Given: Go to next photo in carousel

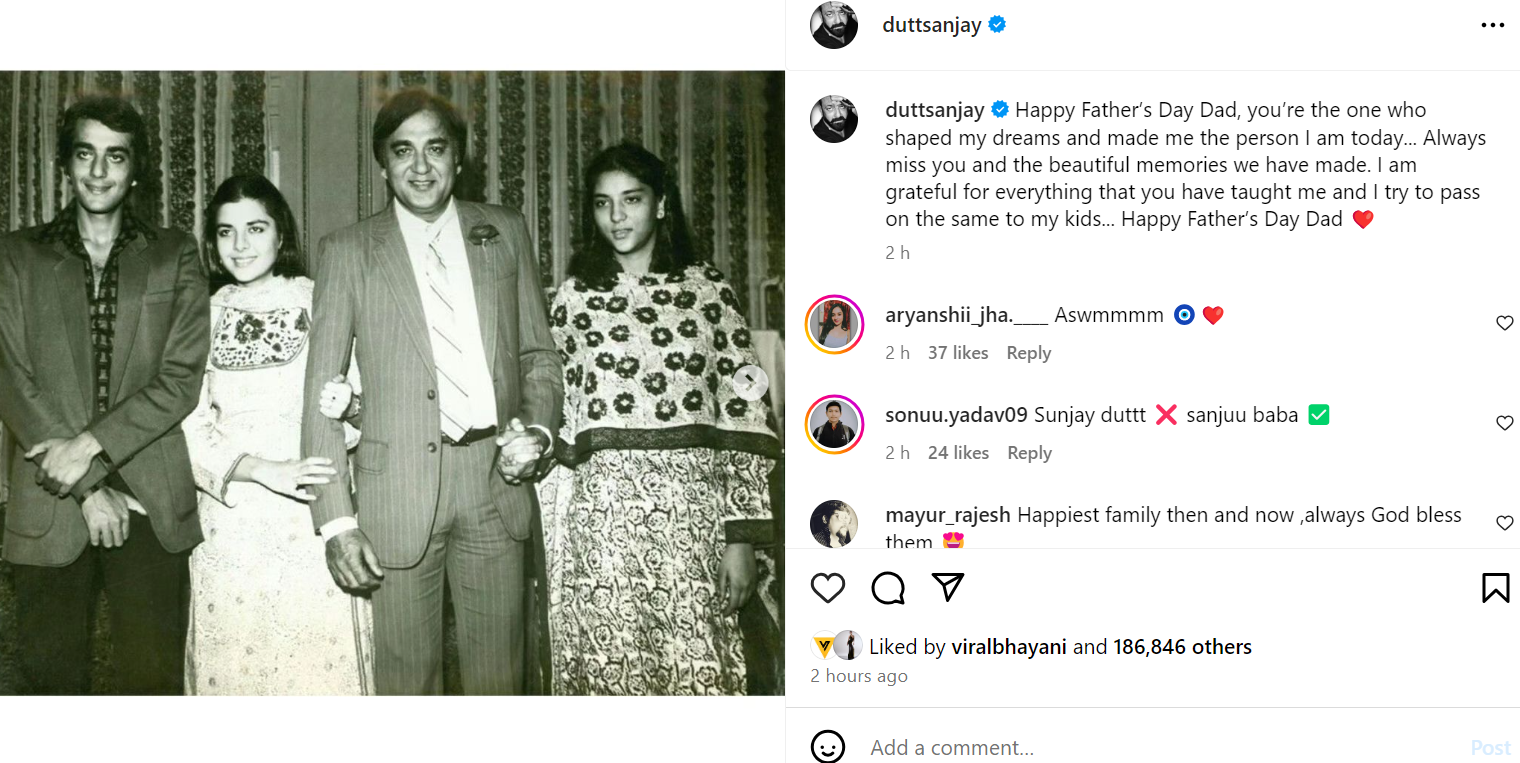Looking at the screenshot, I should 750,382.
